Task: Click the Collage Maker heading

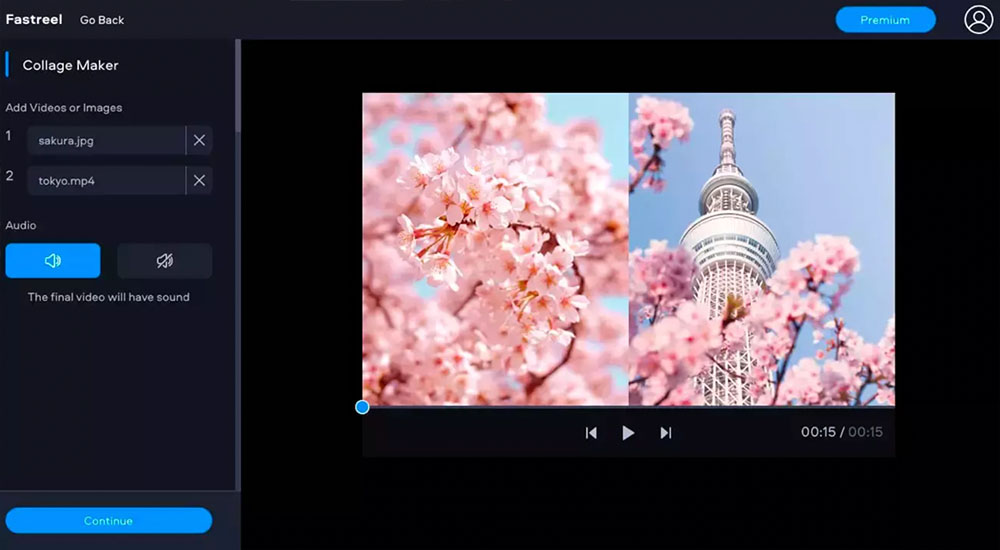Action: click(70, 65)
